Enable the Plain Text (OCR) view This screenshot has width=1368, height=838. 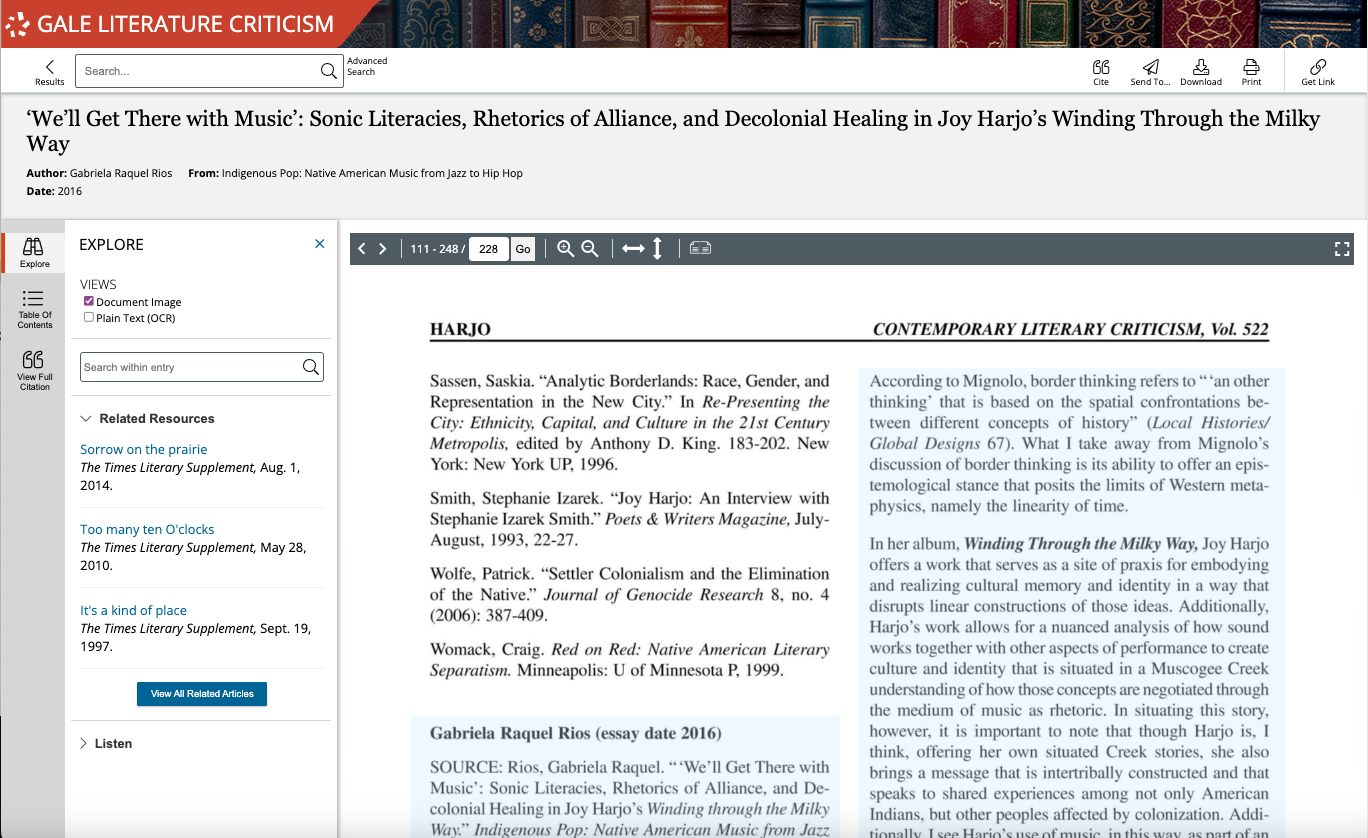click(89, 317)
